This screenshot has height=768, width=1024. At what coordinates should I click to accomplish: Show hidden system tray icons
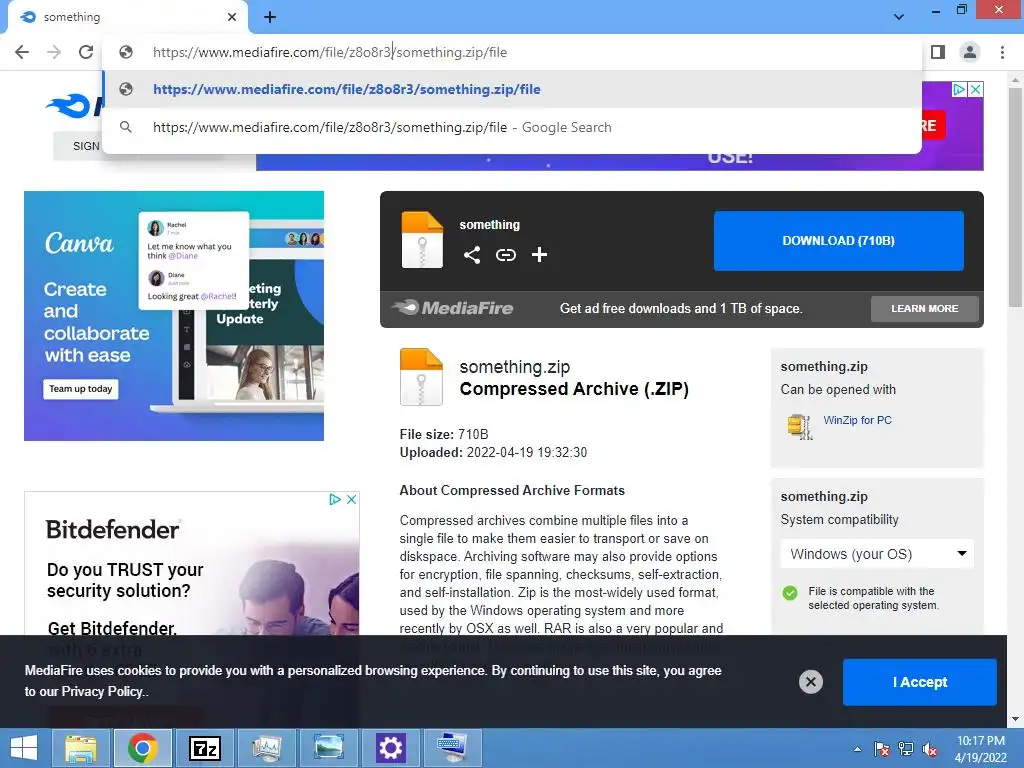(857, 749)
